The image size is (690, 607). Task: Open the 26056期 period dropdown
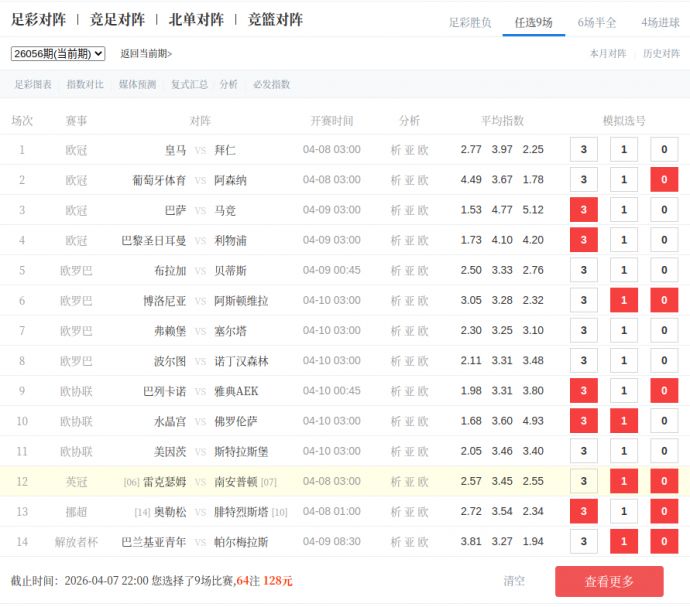click(x=57, y=54)
